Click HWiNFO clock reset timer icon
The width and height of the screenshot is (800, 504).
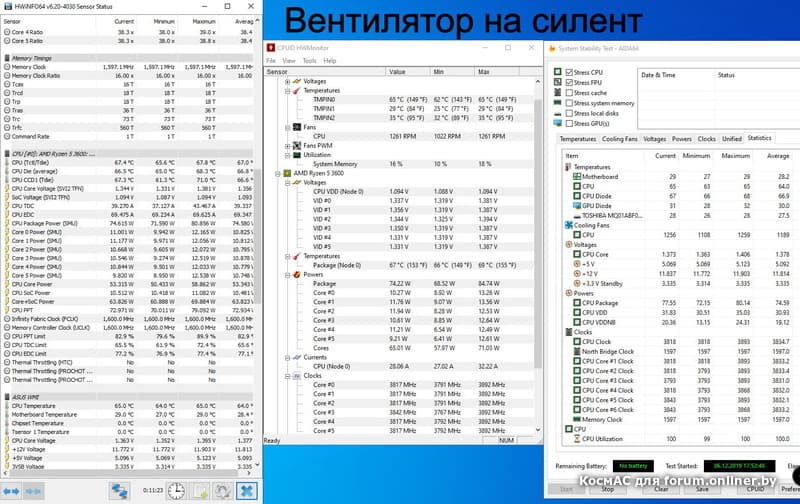point(176,491)
